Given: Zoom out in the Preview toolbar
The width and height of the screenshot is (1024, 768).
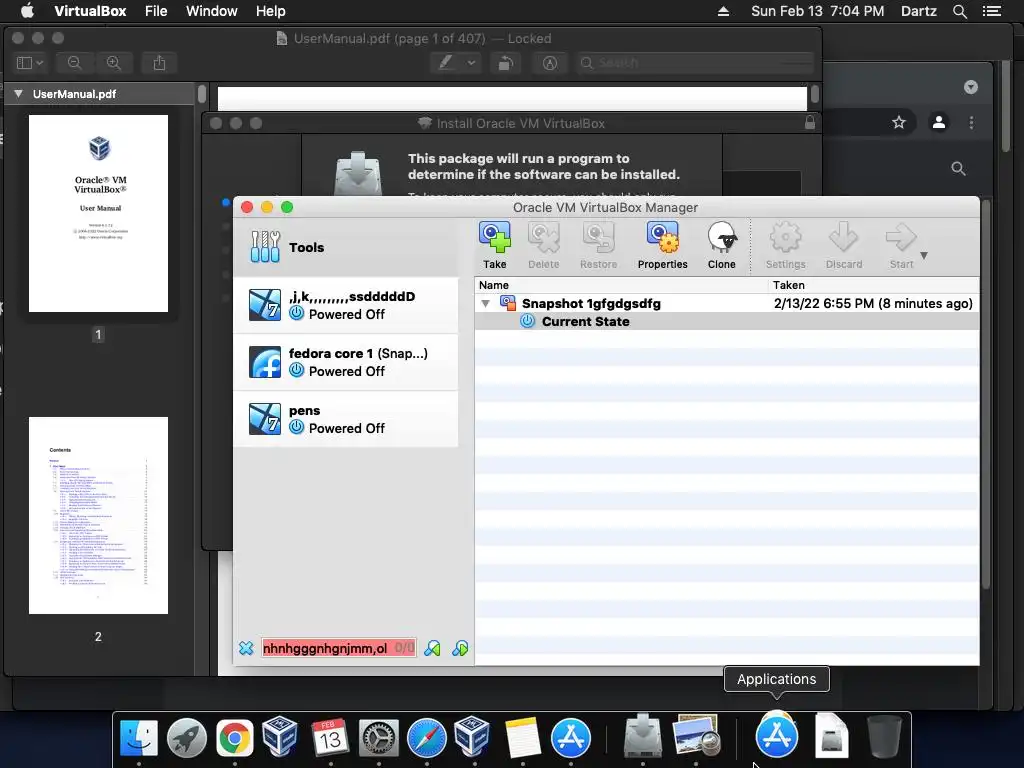Looking at the screenshot, I should pyautogui.click(x=74, y=63).
